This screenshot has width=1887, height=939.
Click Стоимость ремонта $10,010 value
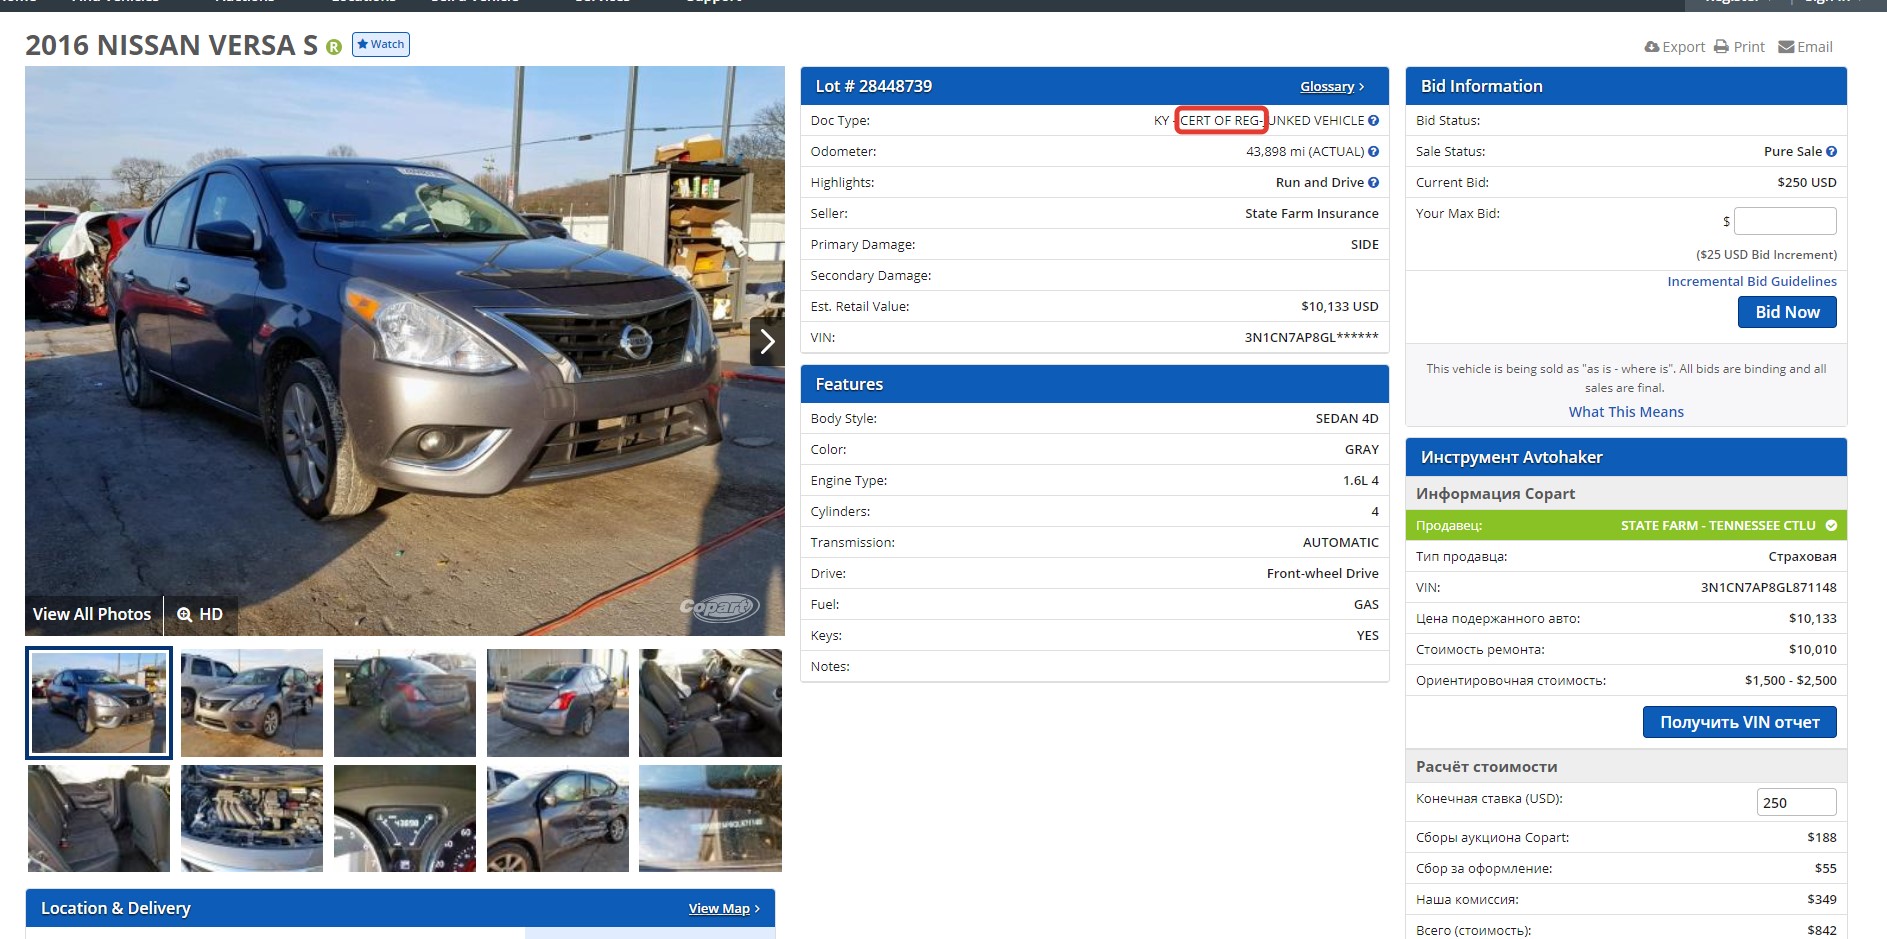pyautogui.click(x=1812, y=649)
